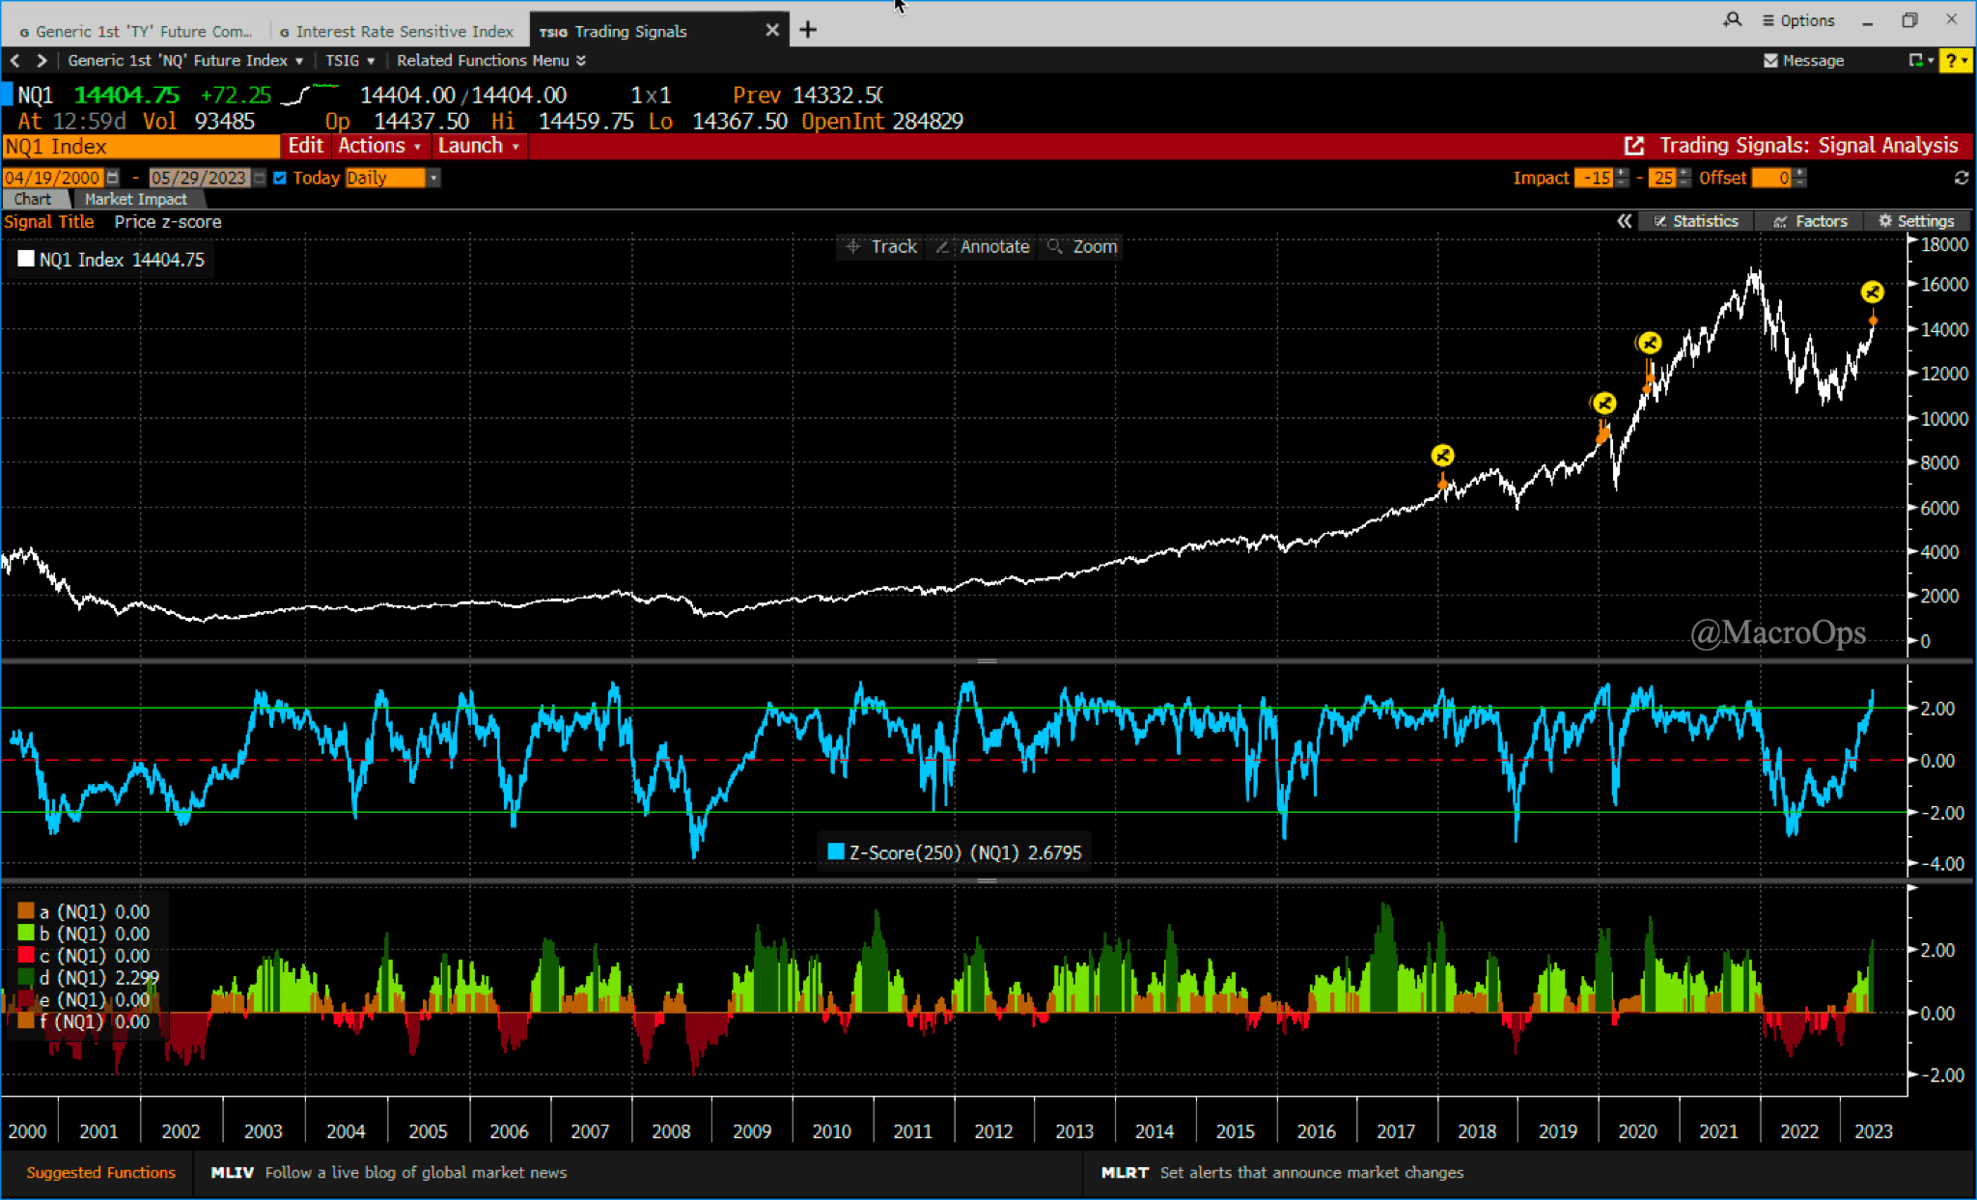Open the Statistics panel button
This screenshot has height=1200, width=1977.
pos(1696,221)
